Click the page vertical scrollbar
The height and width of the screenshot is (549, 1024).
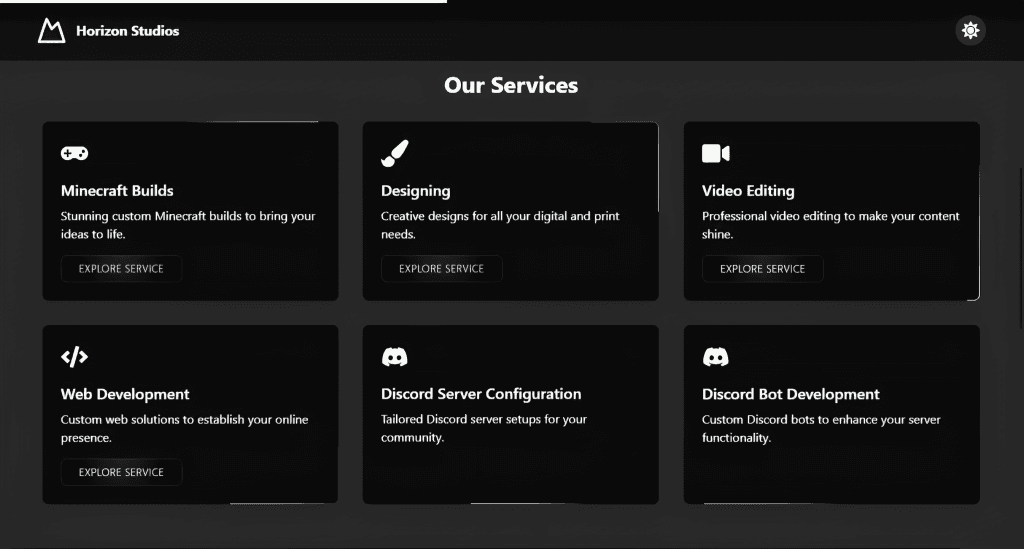[1021, 247]
